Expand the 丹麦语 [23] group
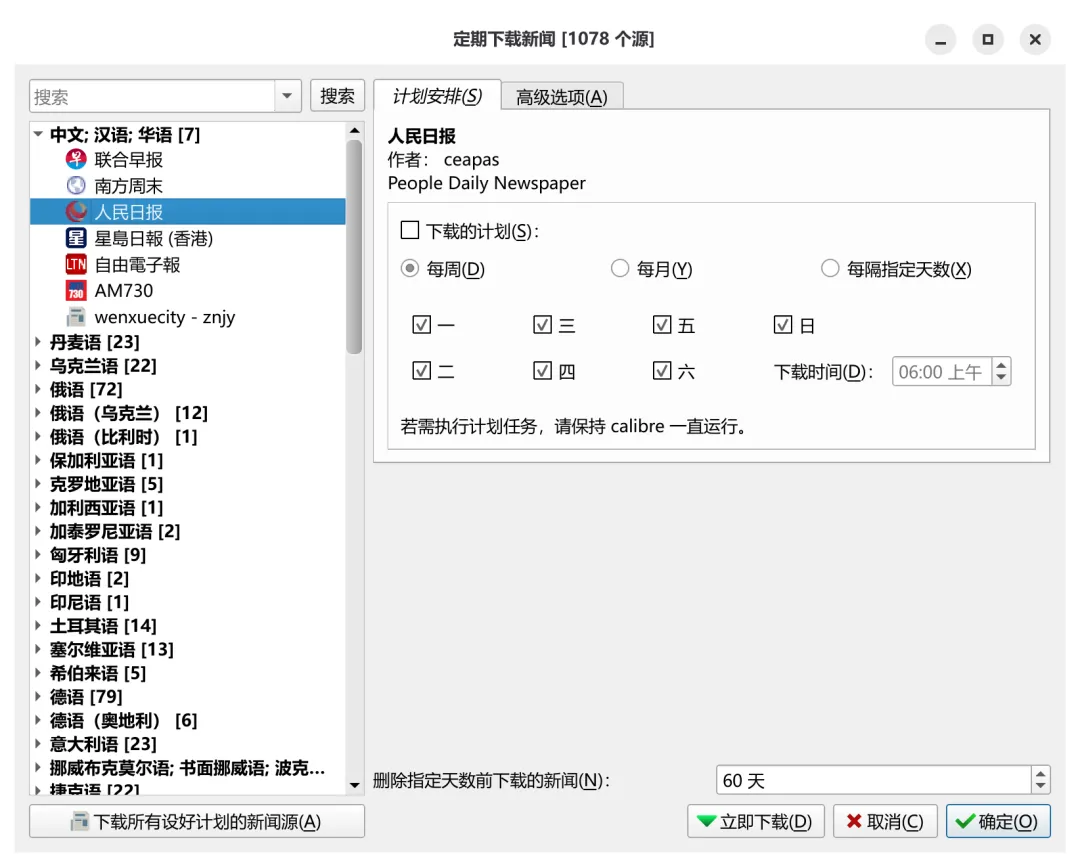Screen dimensions: 1080x867 pyautogui.click(x=39, y=342)
